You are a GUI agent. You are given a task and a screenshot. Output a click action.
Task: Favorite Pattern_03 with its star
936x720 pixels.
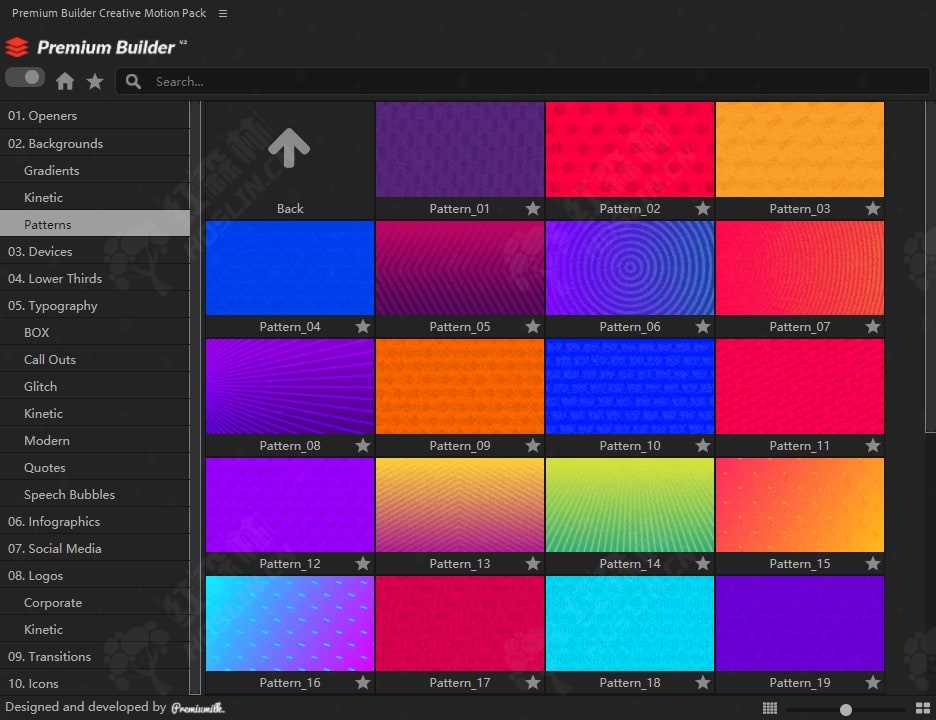point(873,208)
